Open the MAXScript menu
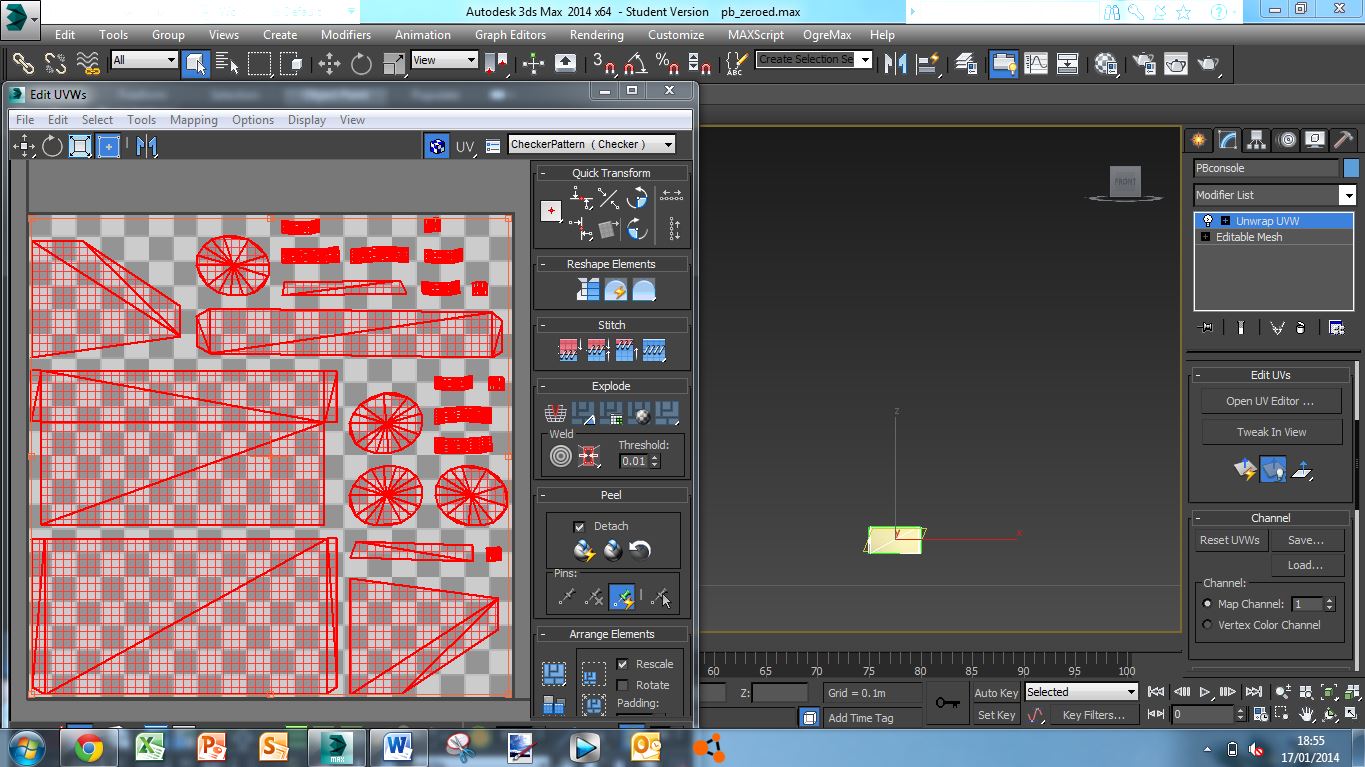 coord(756,34)
